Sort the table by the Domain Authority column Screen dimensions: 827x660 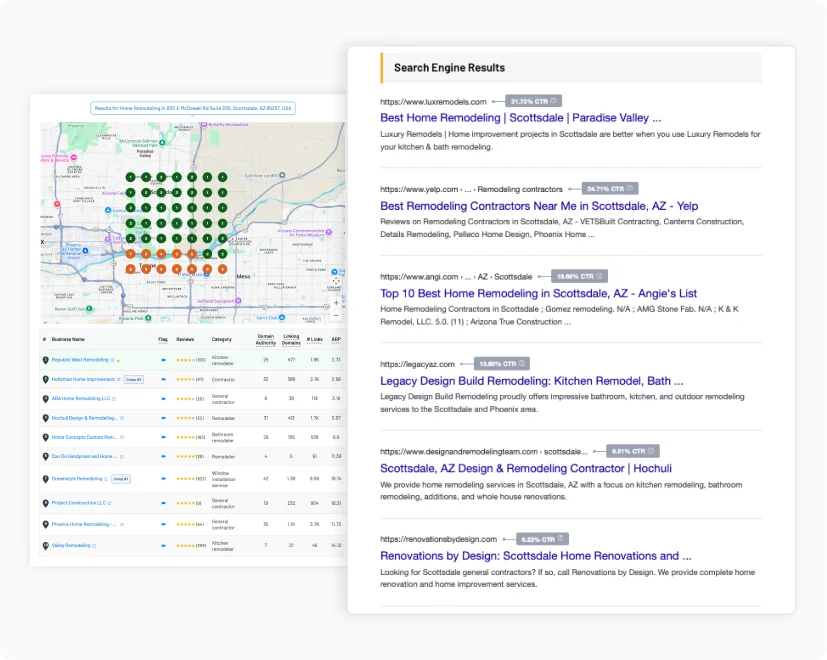coord(265,339)
